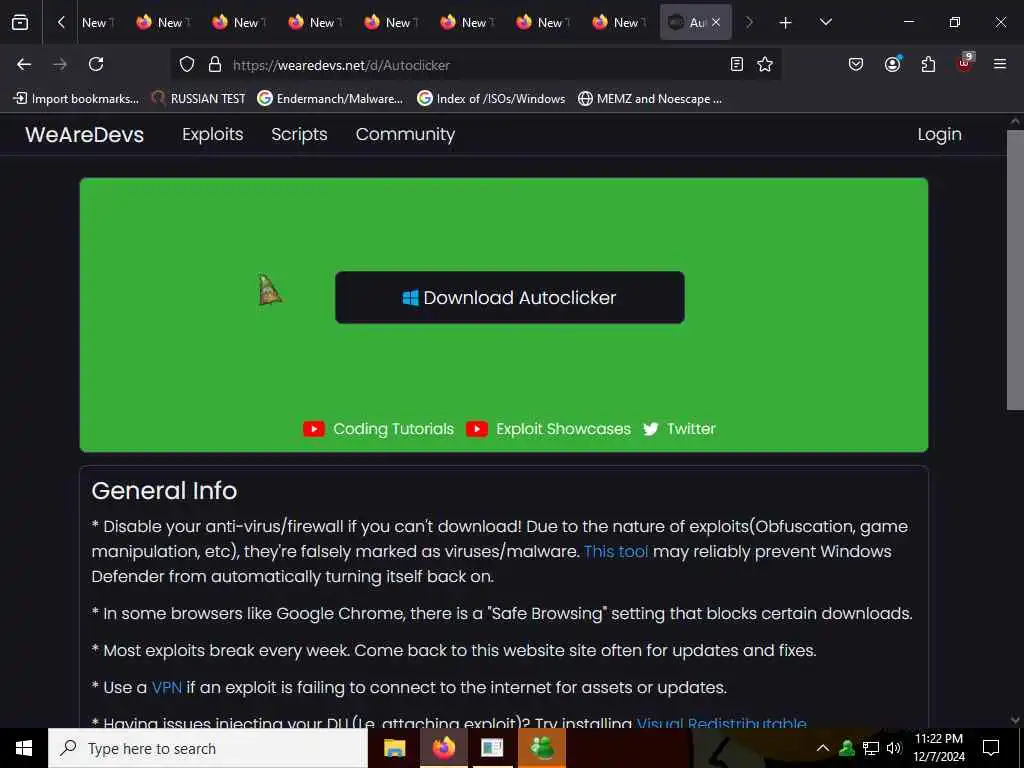Open Exploit Showcases YouTube link
The image size is (1024, 768).
548,429
